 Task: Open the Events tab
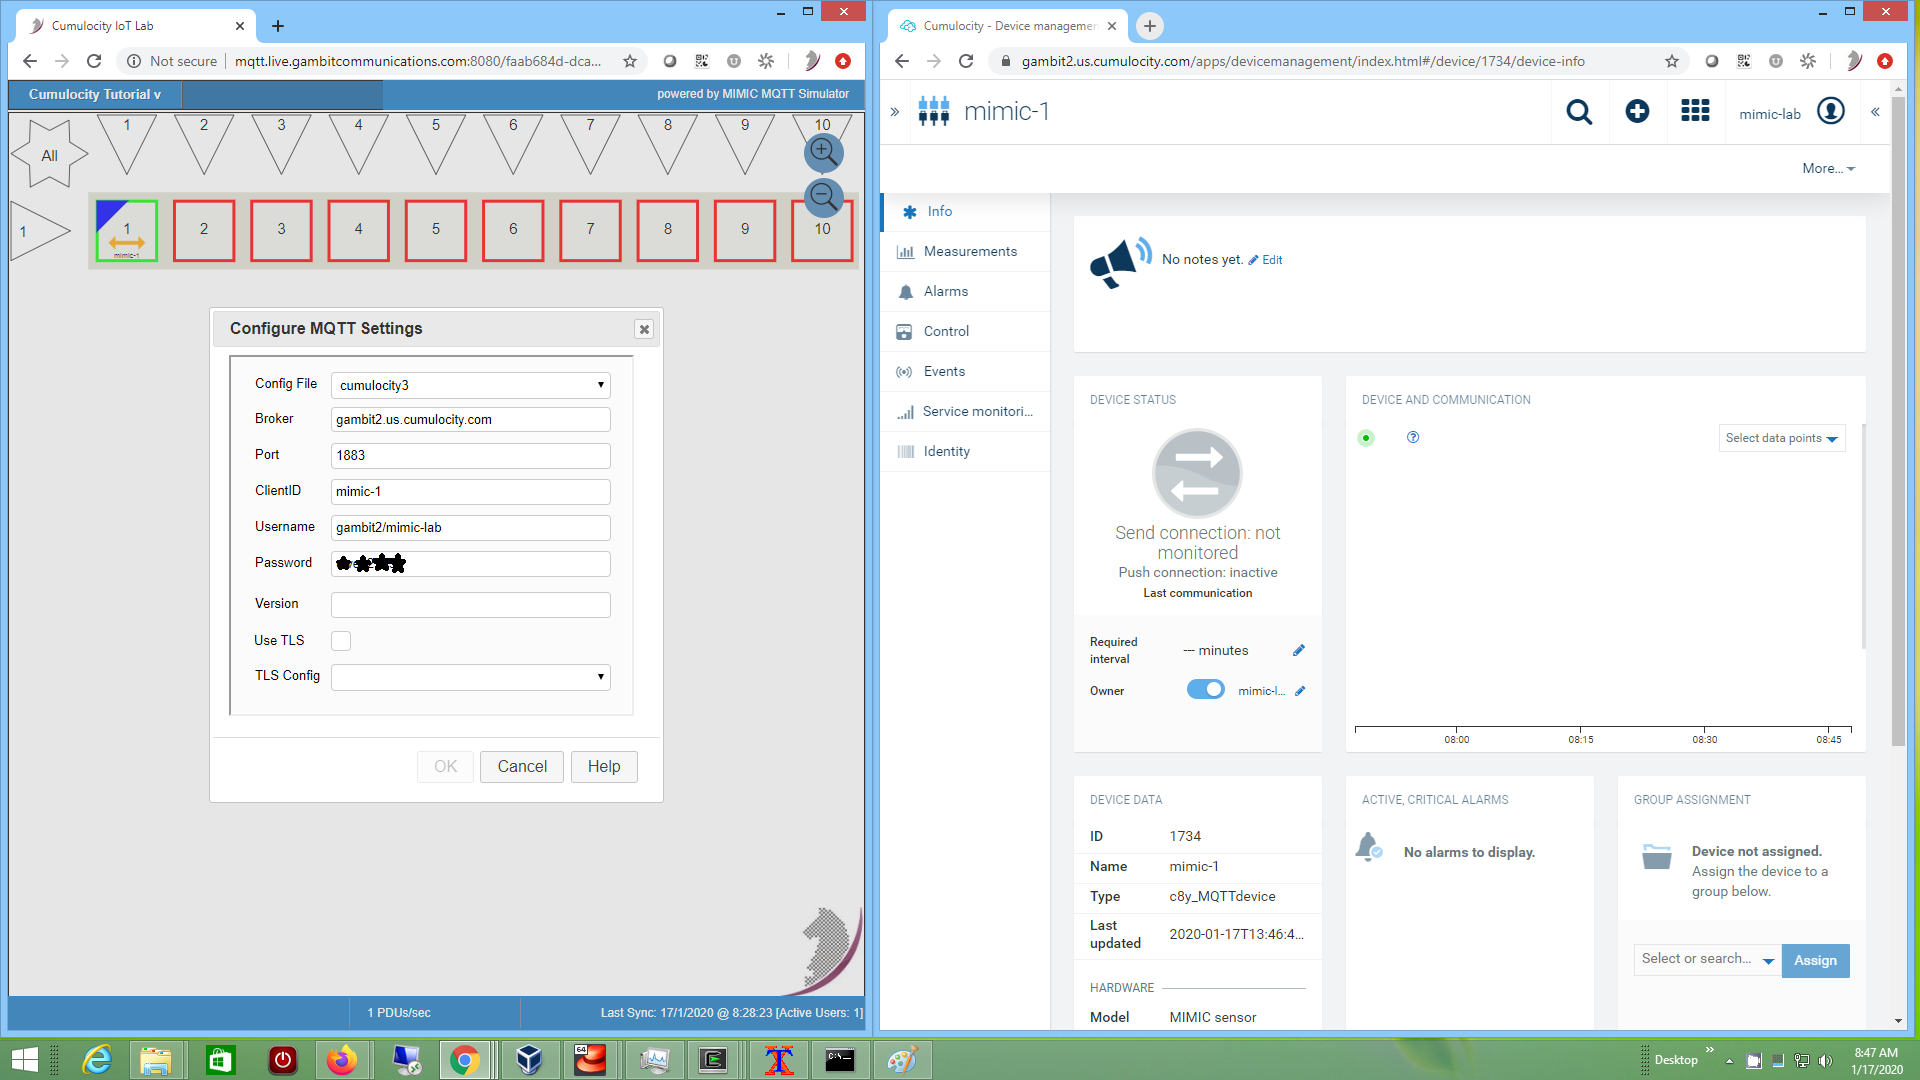(966, 372)
